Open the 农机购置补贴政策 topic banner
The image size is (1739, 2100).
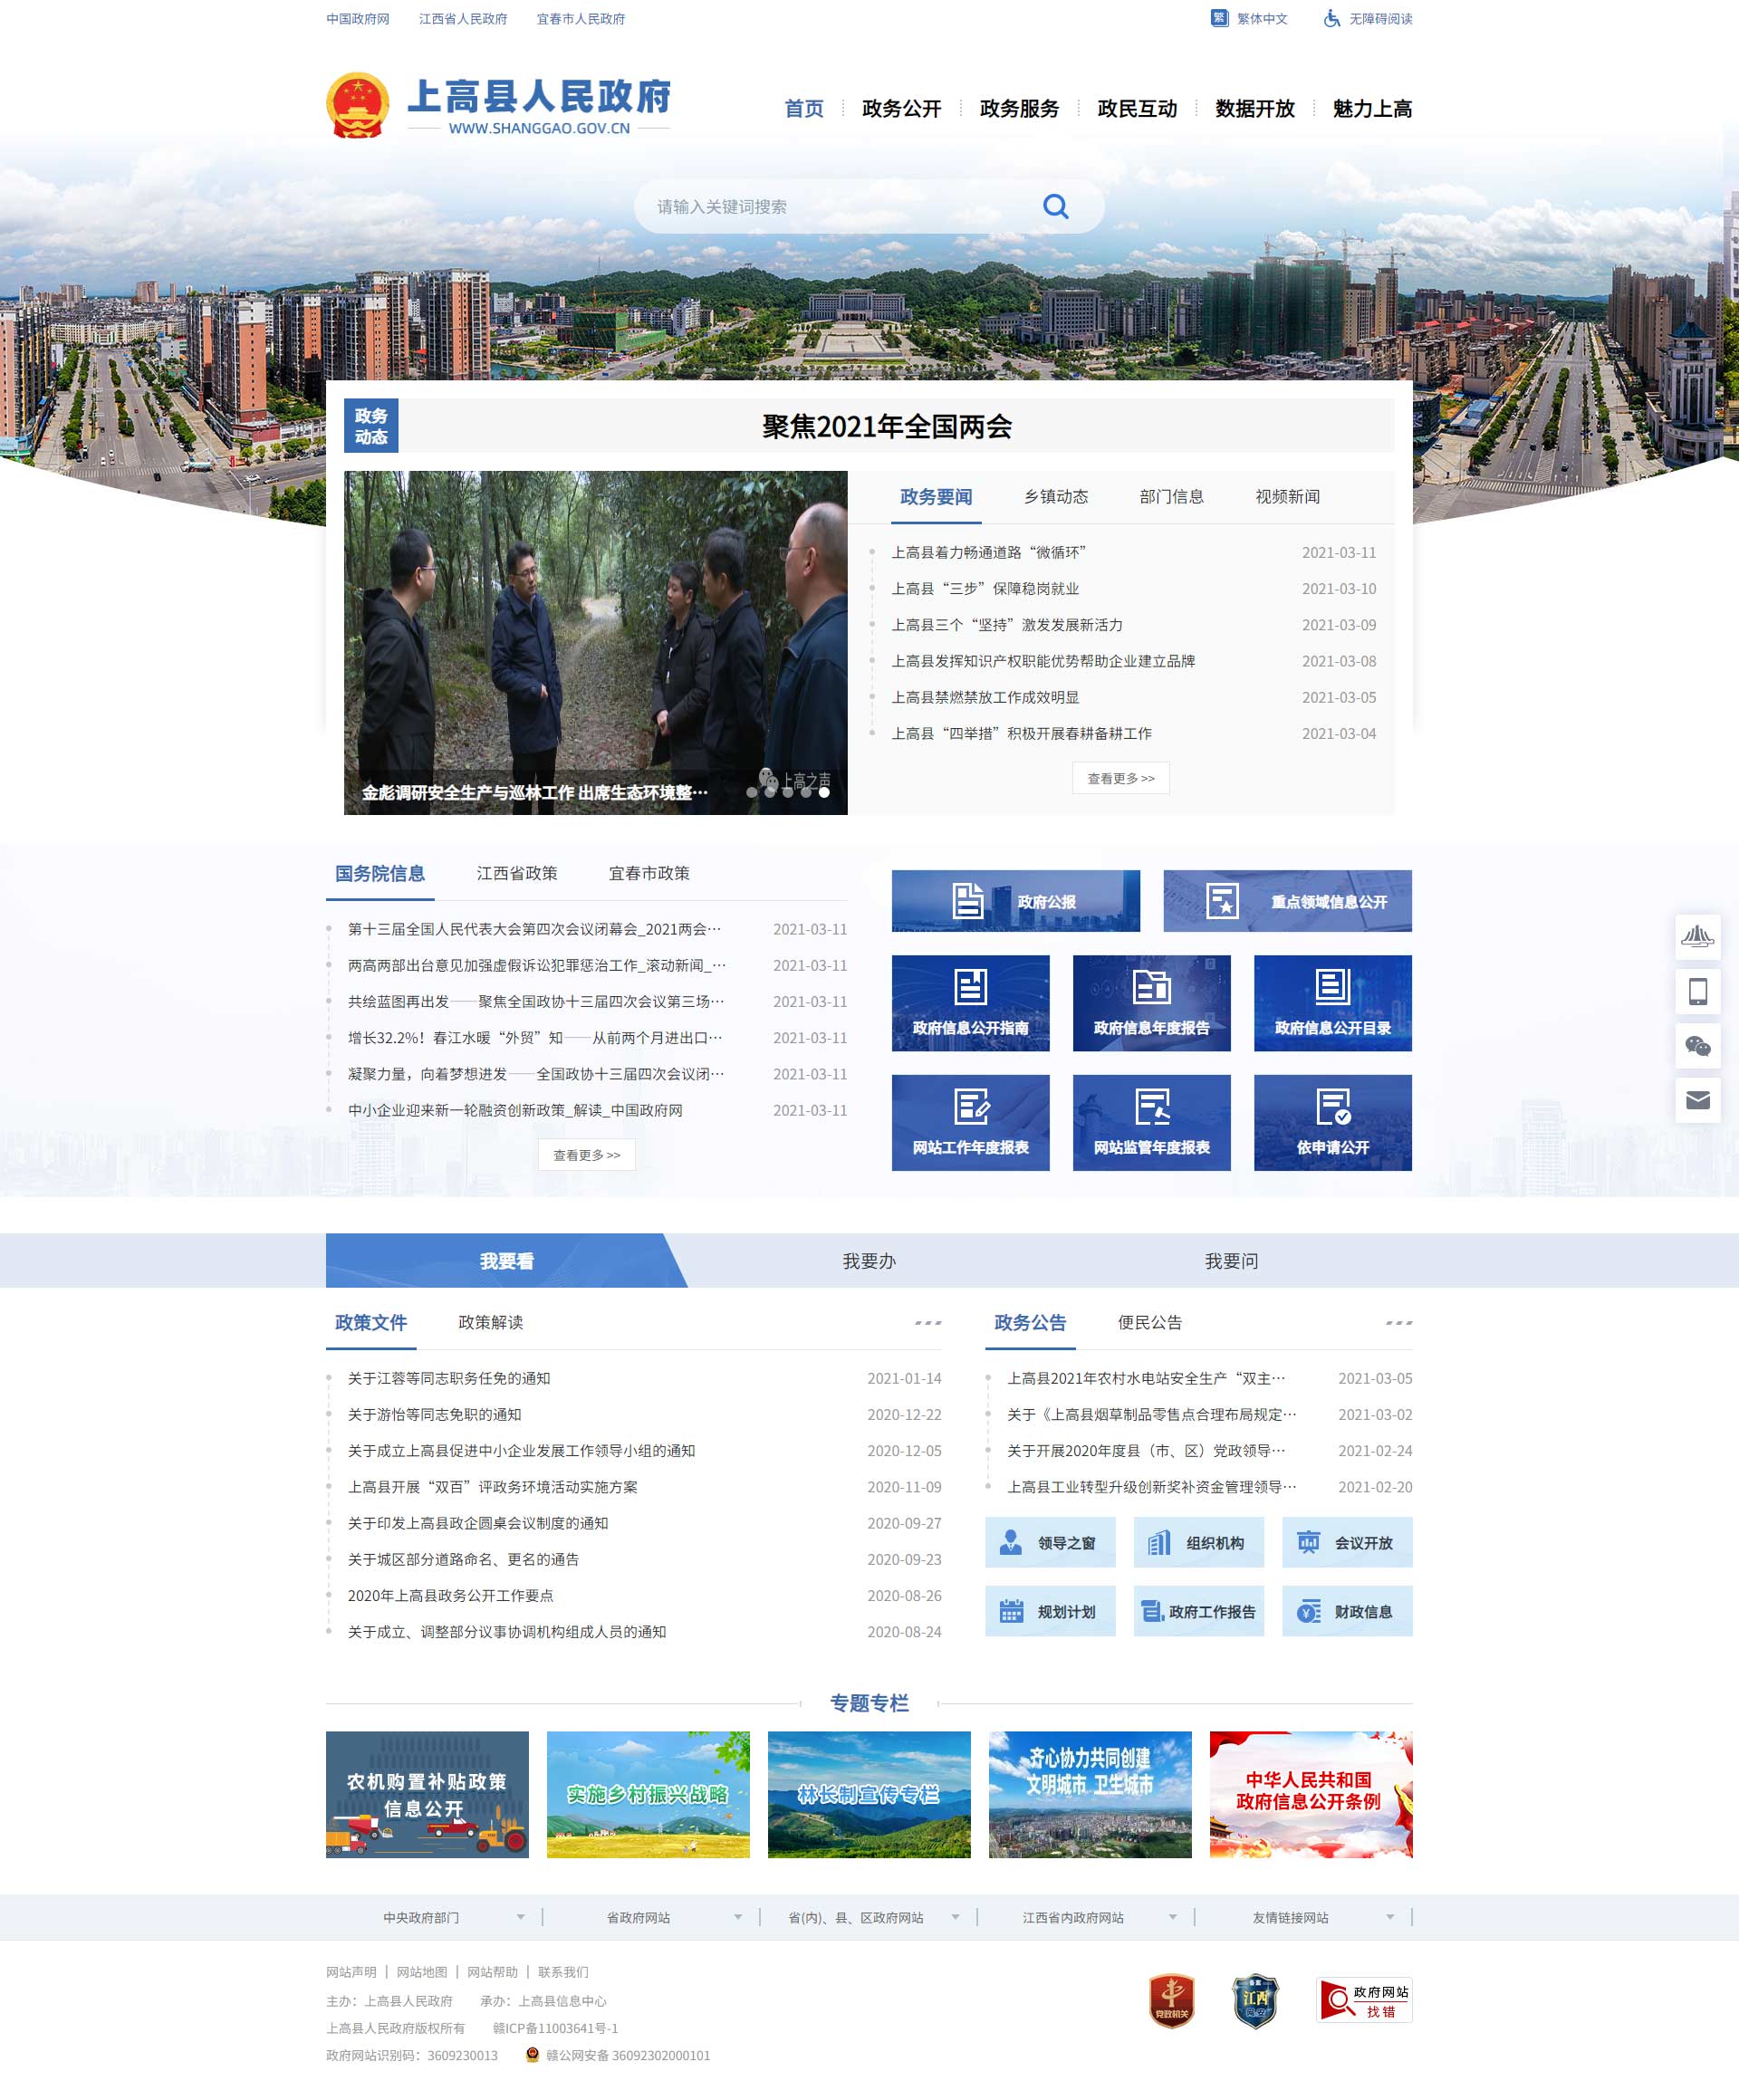coord(427,1794)
